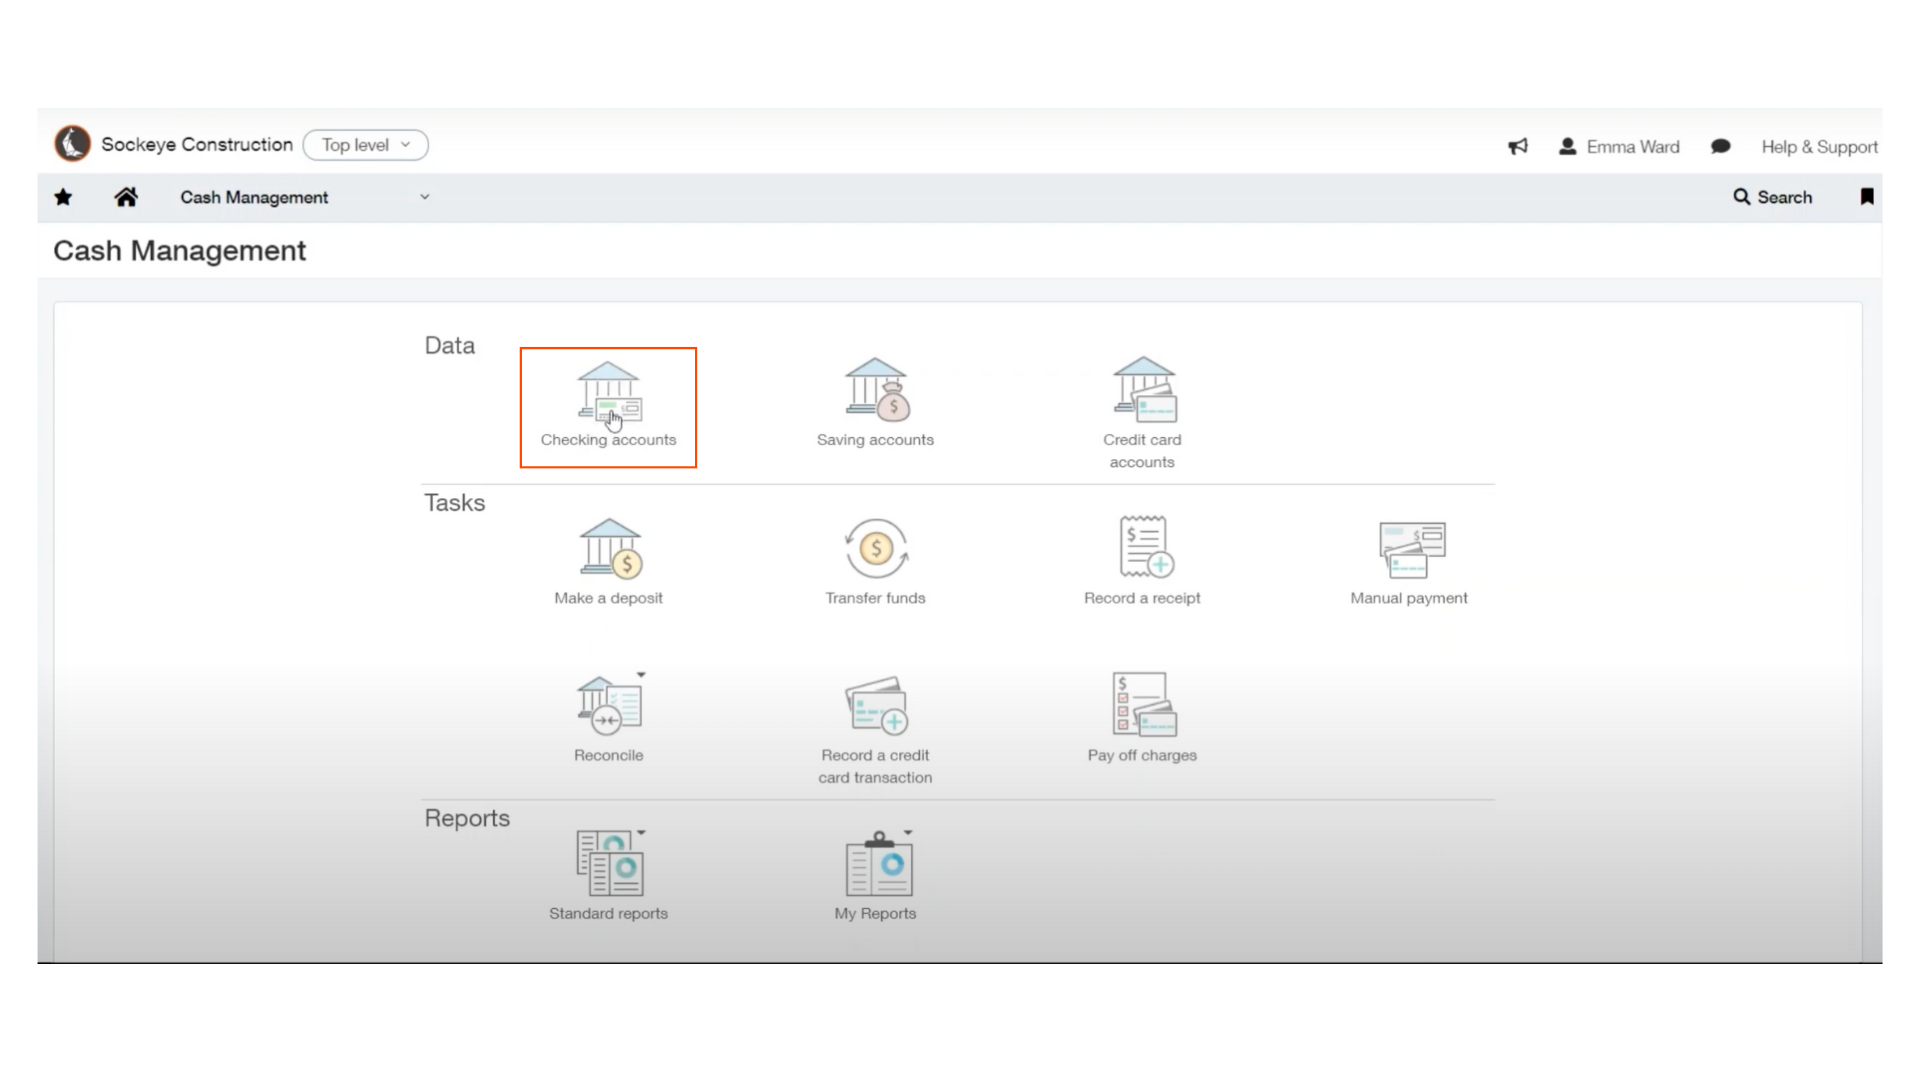Open Record a credit card transaction
Image resolution: width=1920 pixels, height=1080 pixels.
[x=874, y=723]
